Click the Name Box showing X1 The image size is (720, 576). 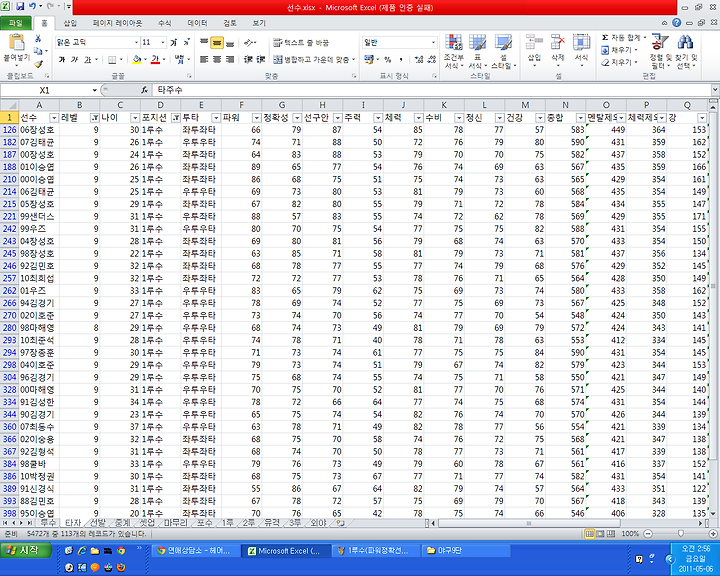pyautogui.click(x=45, y=90)
